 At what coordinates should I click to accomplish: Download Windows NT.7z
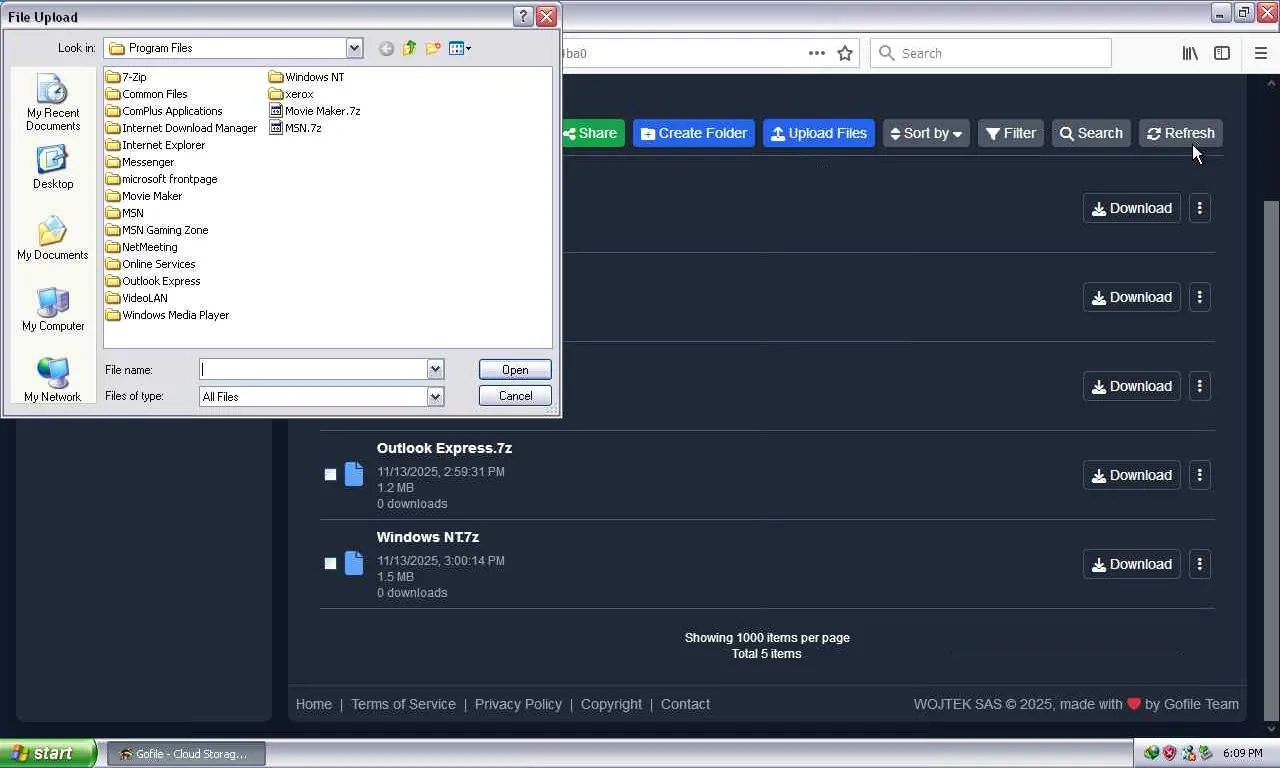pyautogui.click(x=1132, y=564)
